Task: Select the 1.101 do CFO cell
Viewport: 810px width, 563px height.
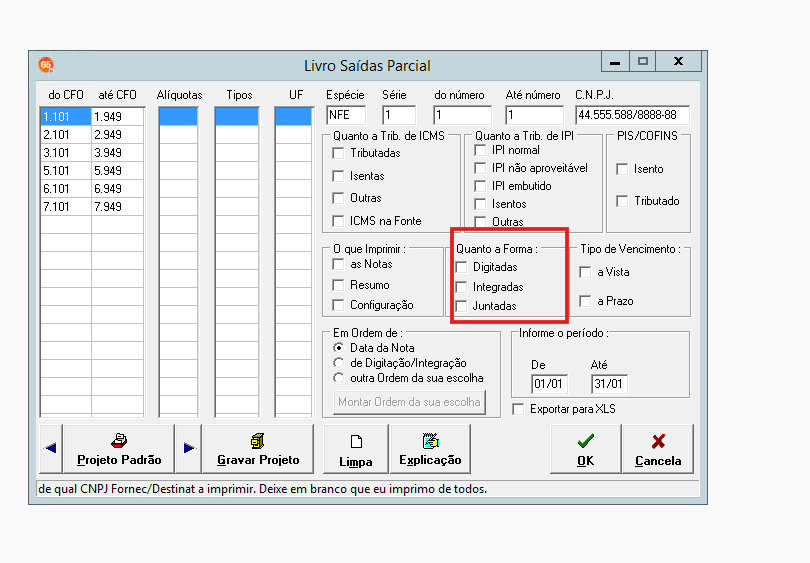Action: [x=66, y=117]
